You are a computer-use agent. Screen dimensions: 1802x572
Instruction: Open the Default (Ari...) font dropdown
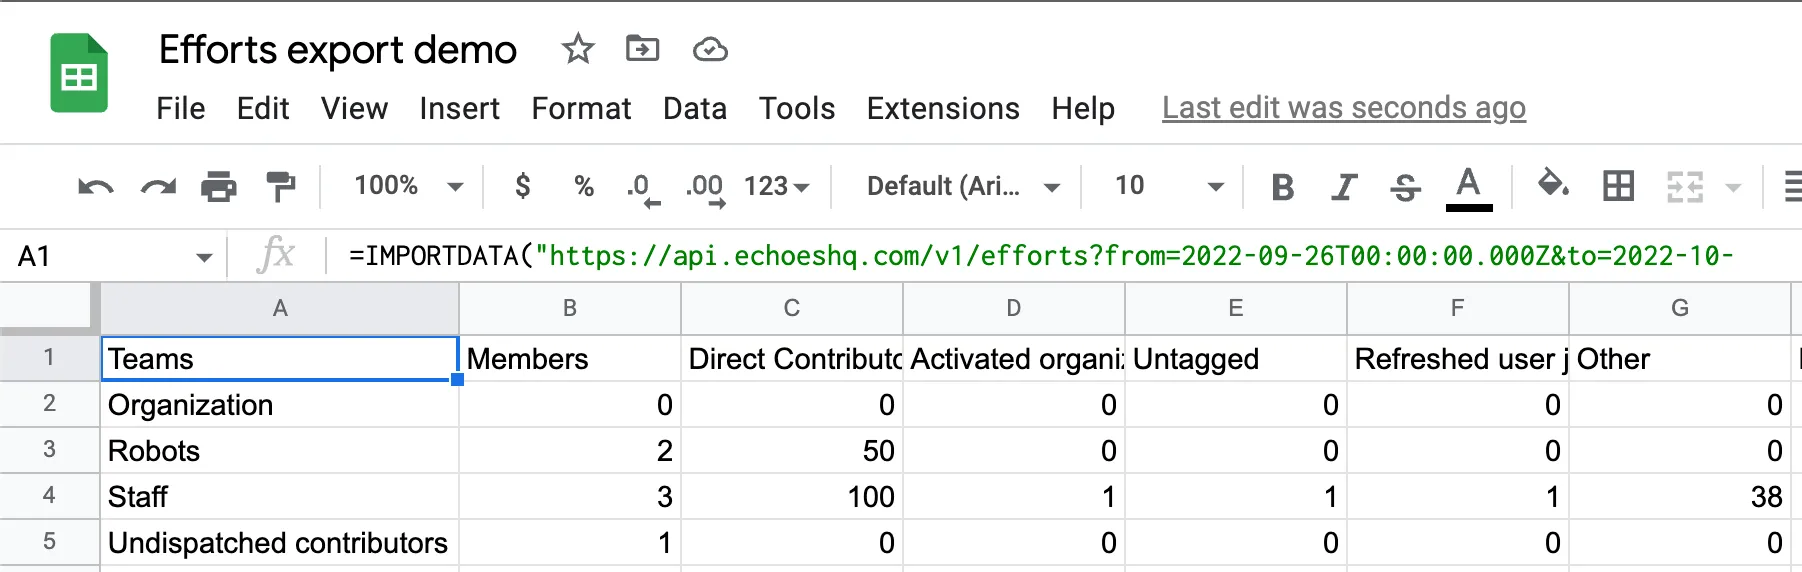point(963,186)
